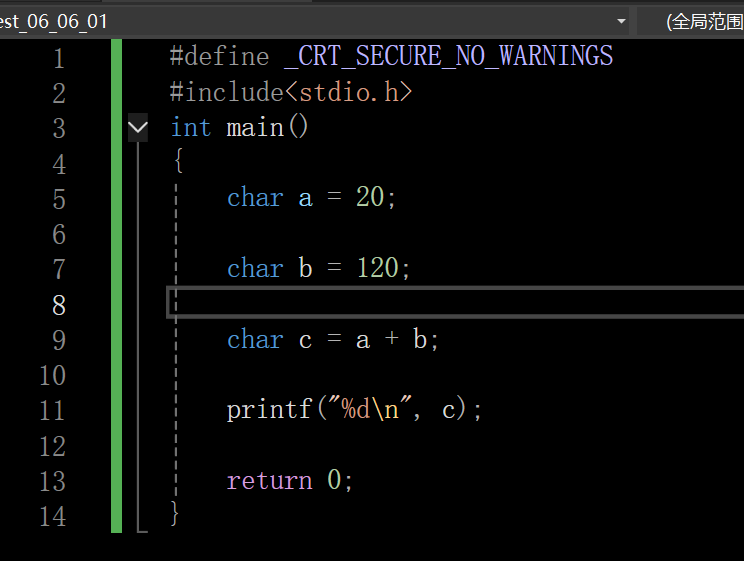Click line number 14 in the gutter
744x561 pixels.
pyautogui.click(x=52, y=516)
